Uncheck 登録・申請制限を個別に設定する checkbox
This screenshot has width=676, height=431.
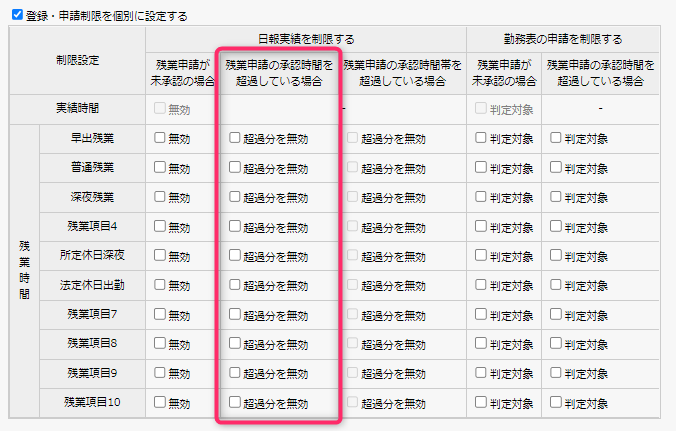[x=17, y=15]
